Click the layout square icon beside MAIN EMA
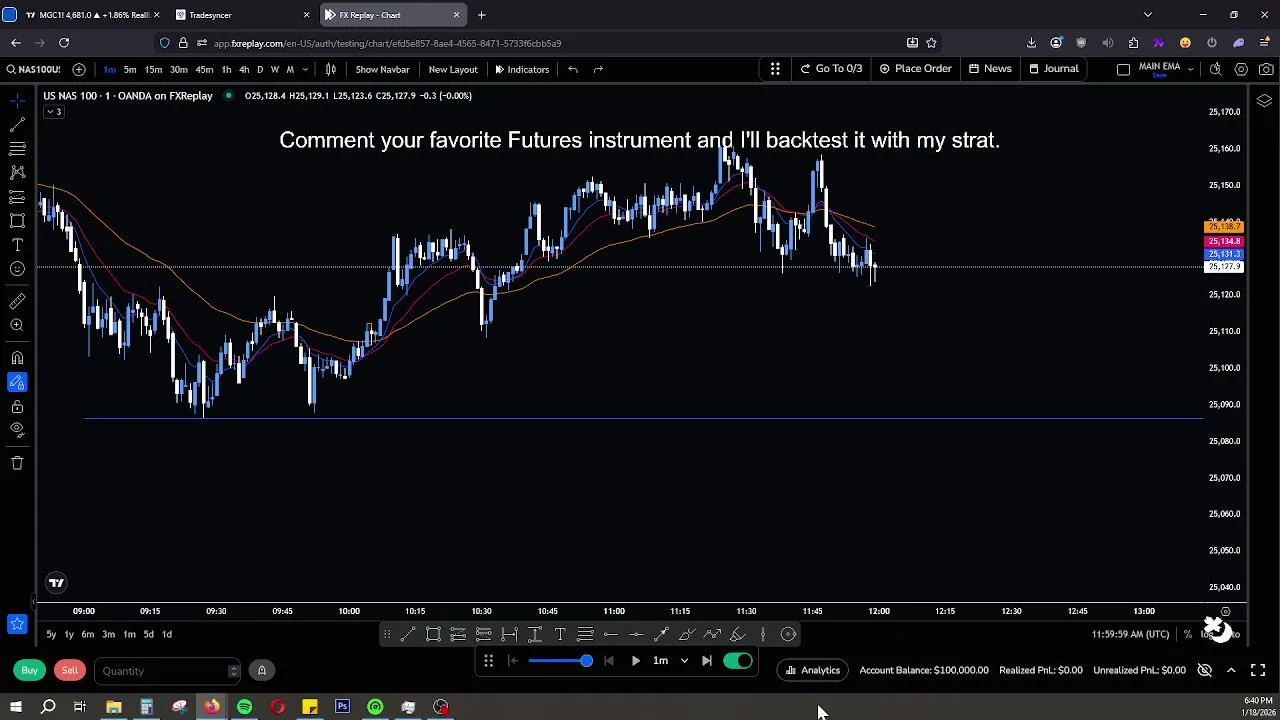This screenshot has width=1280, height=720. pyautogui.click(x=1123, y=69)
